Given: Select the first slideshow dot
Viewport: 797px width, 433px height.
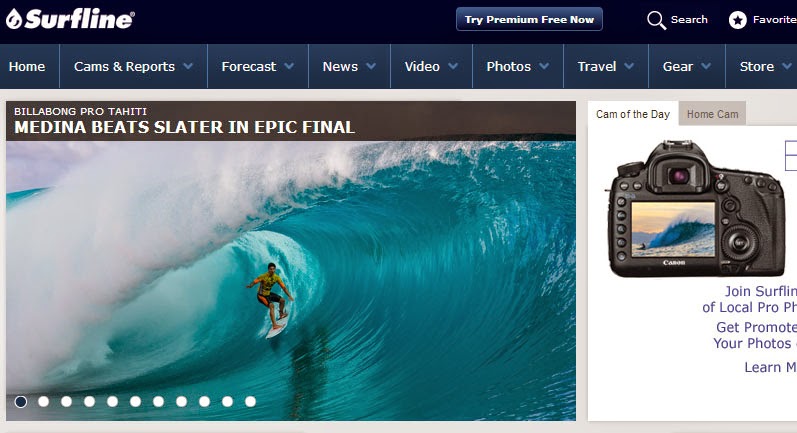Looking at the screenshot, I should tap(21, 402).
